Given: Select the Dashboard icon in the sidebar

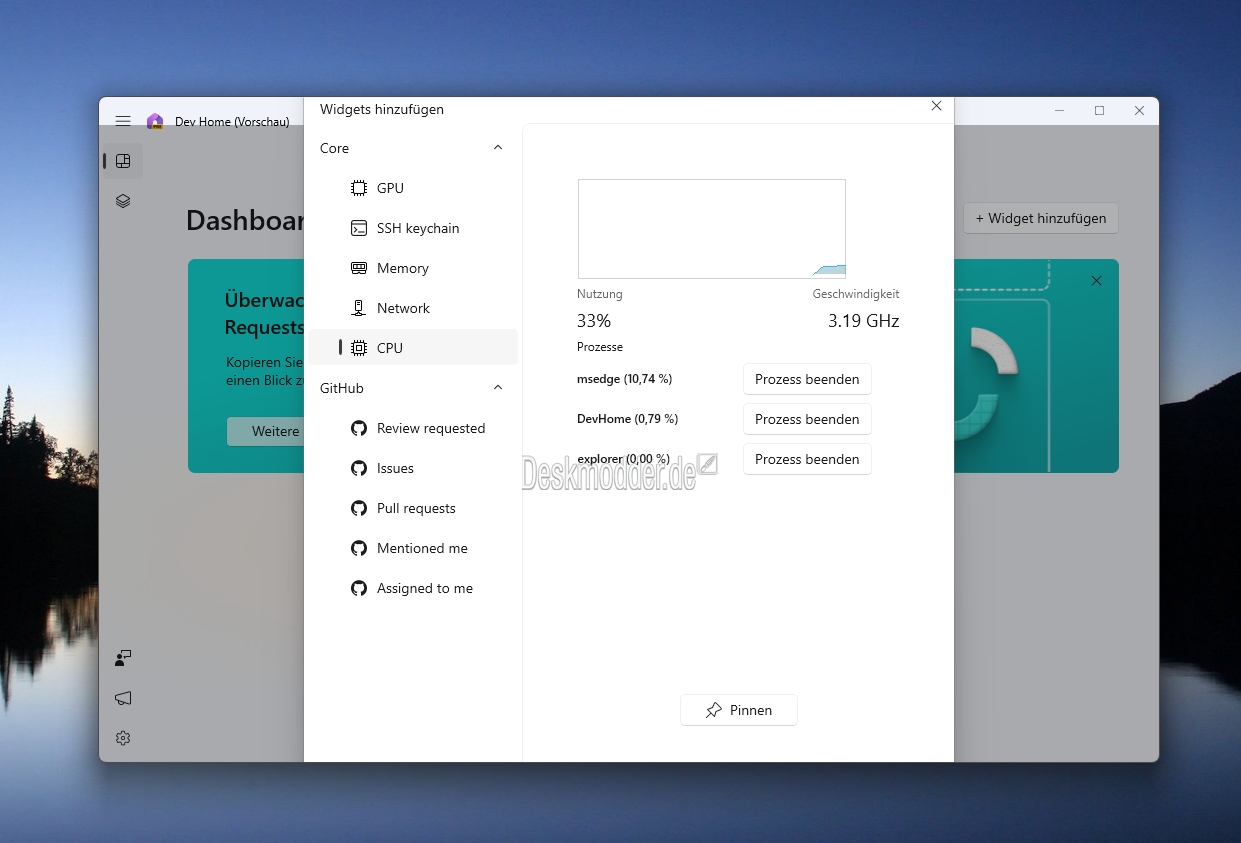Looking at the screenshot, I should (123, 161).
